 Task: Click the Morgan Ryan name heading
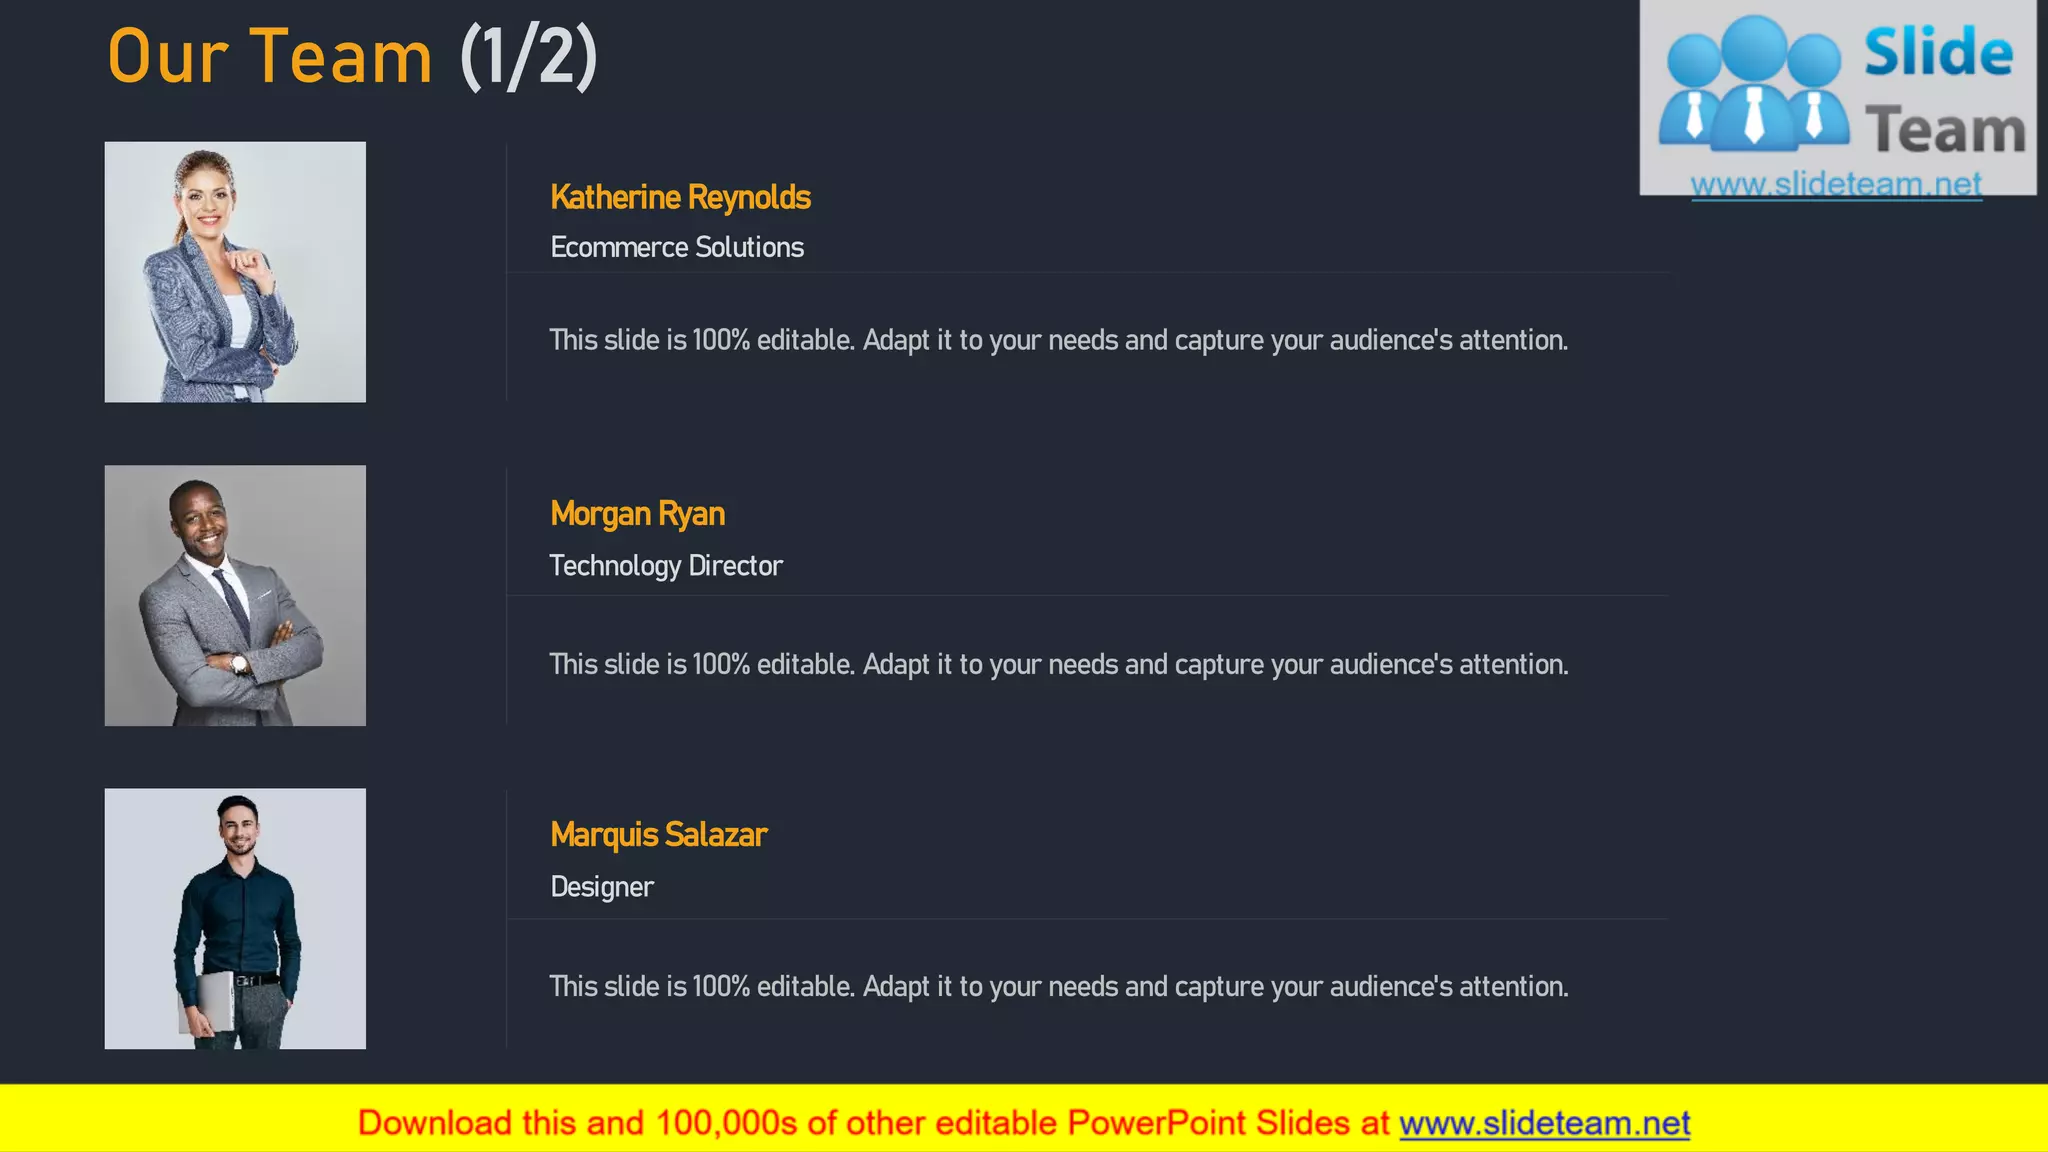tap(637, 514)
